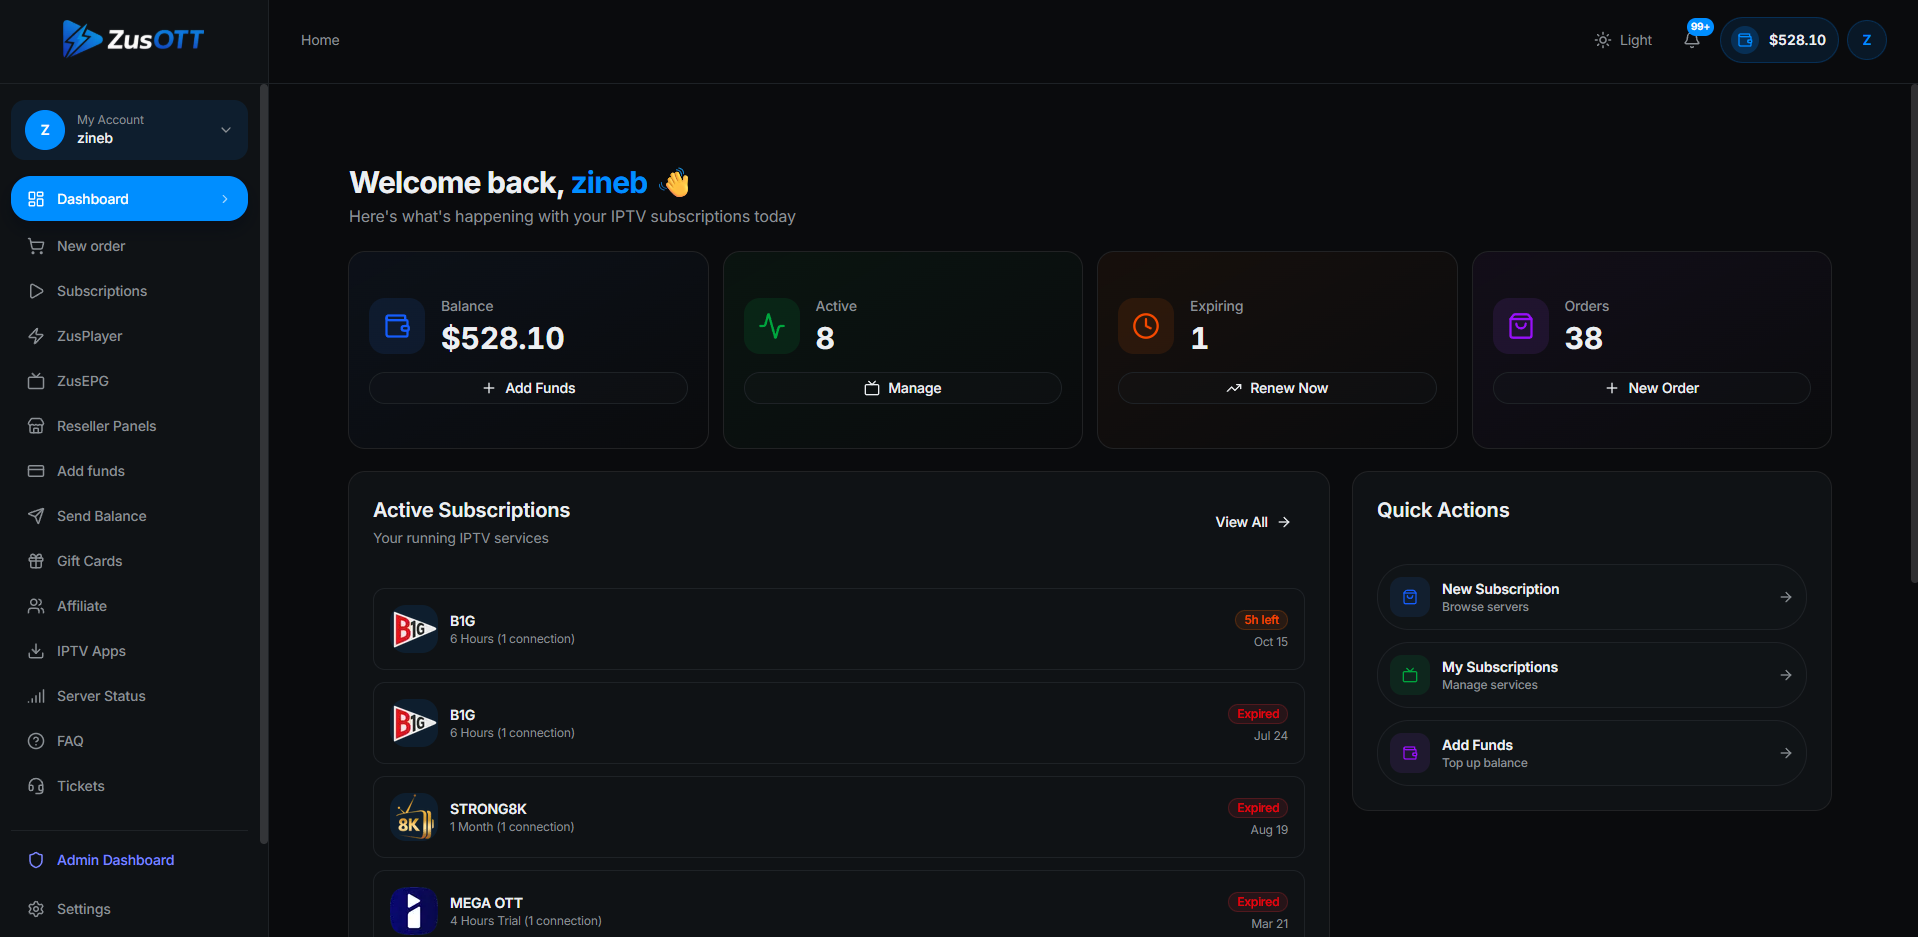The height and width of the screenshot is (937, 1918).
Task: Click the activity pulse icon in Active card
Action: (x=772, y=326)
